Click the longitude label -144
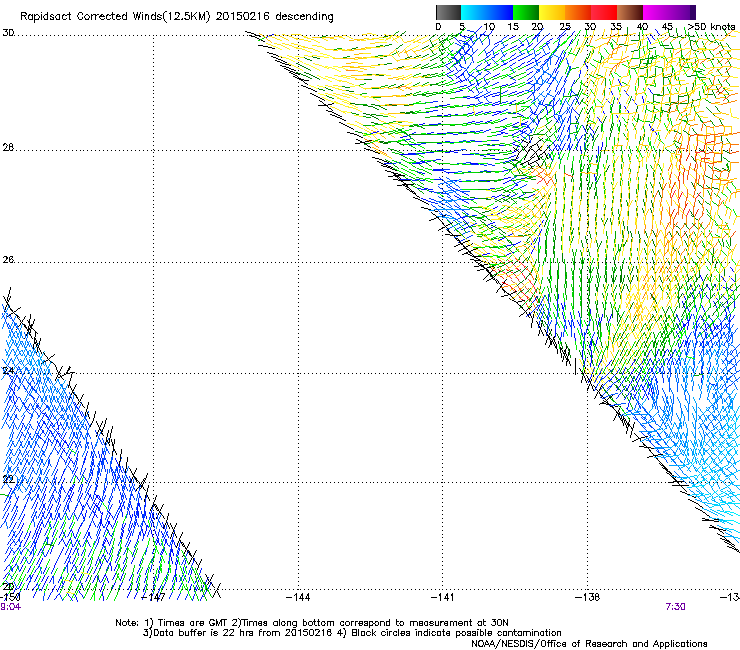Viewport: 740px width, 650px height. click(x=298, y=598)
